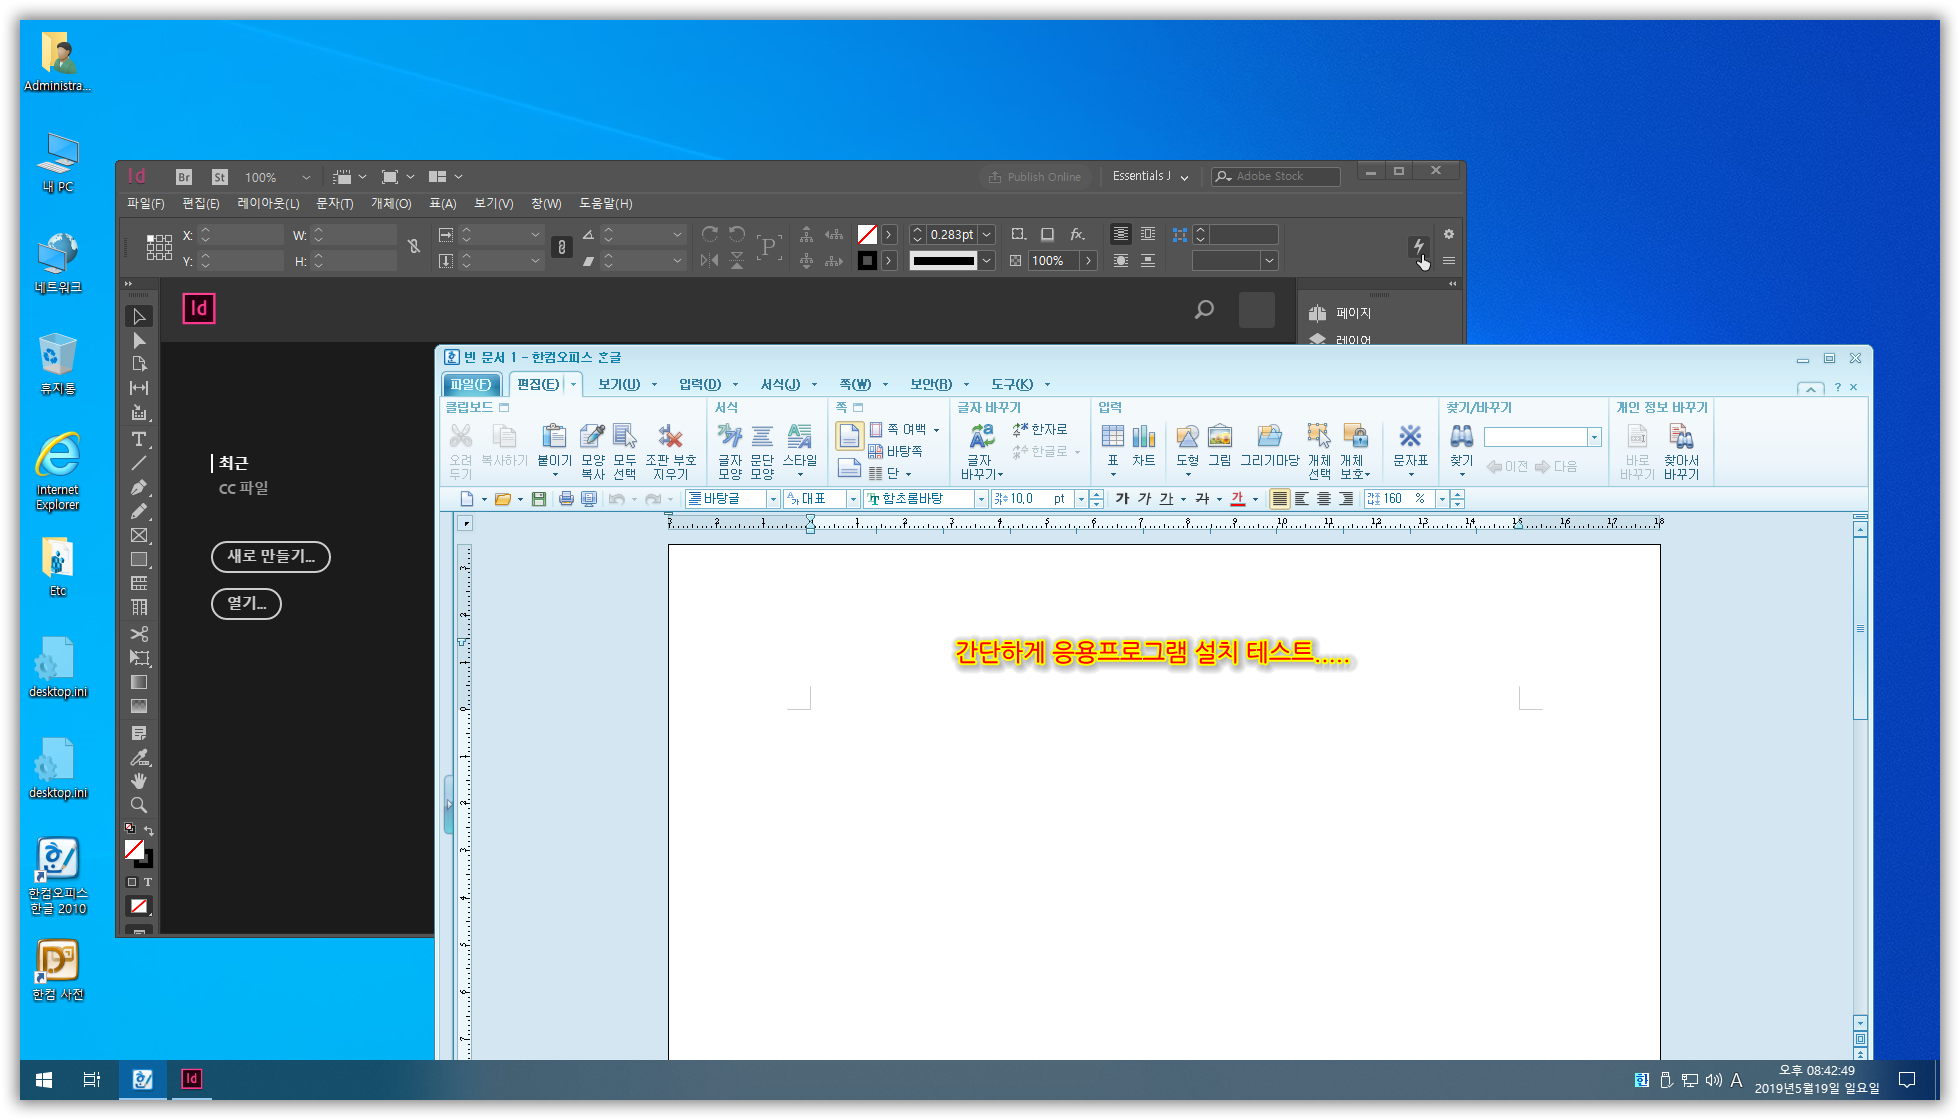Select the Scissors tool in InDesign
Viewport: 1960px width, 1120px height.
[139, 634]
